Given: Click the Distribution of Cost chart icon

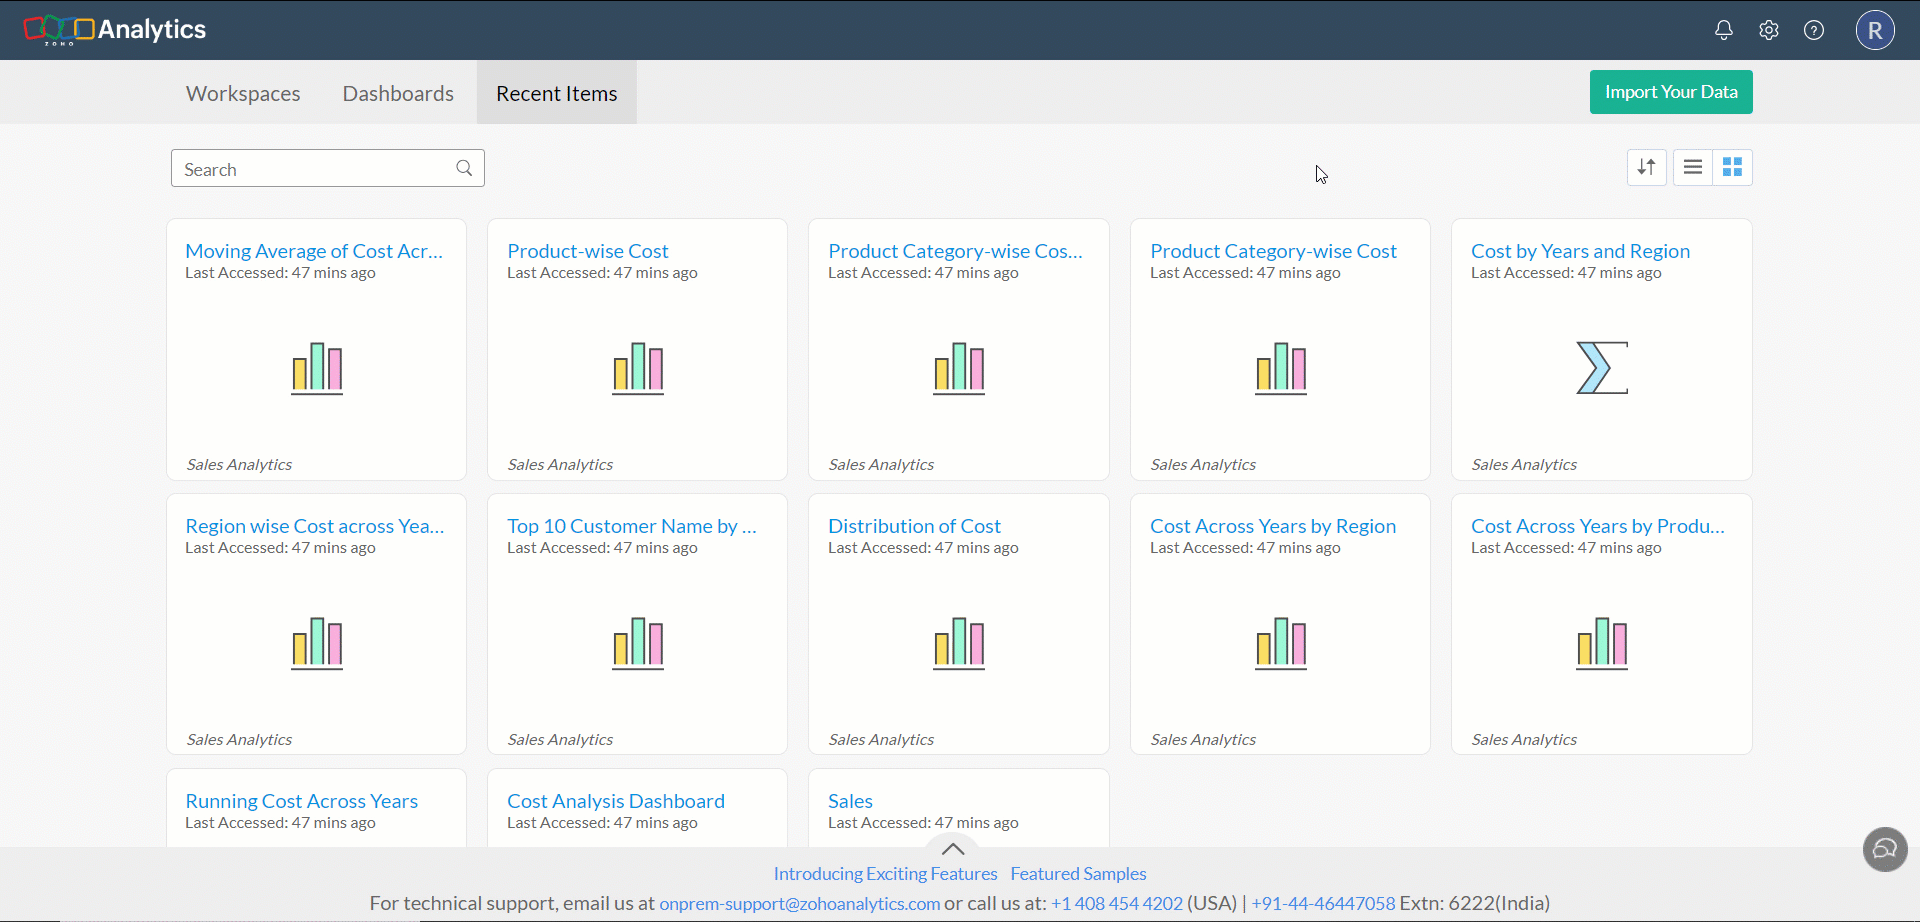Looking at the screenshot, I should point(959,643).
